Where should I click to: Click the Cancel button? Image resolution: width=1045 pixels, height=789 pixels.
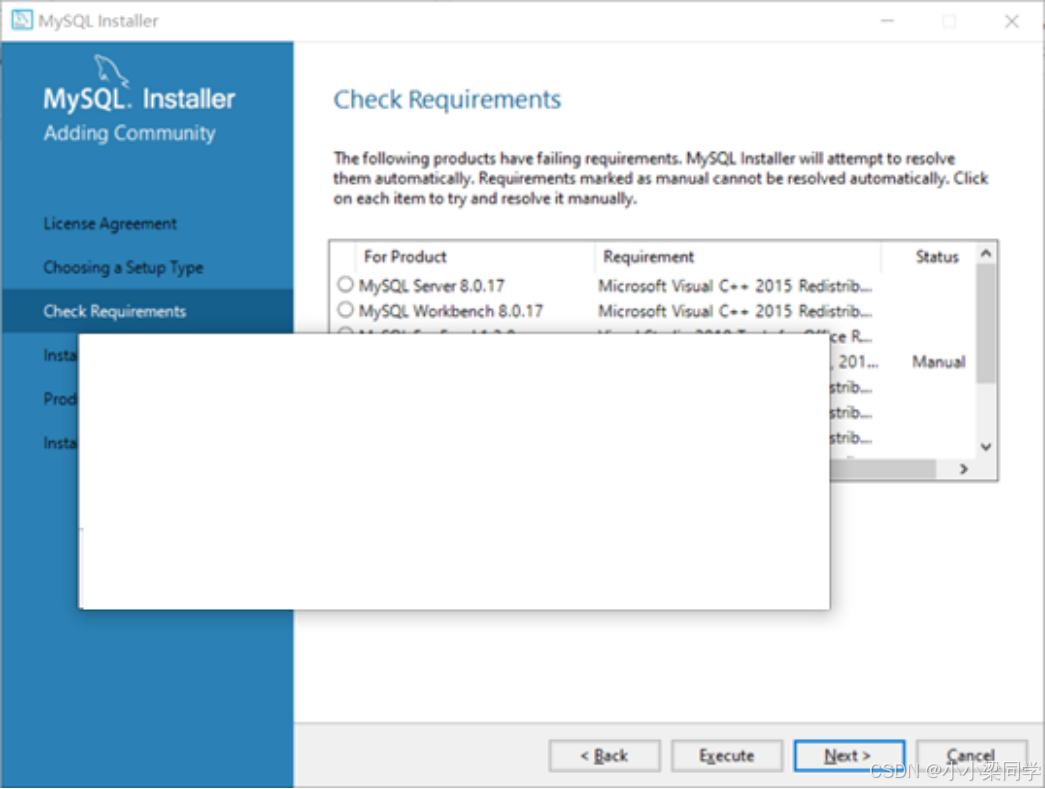point(971,756)
